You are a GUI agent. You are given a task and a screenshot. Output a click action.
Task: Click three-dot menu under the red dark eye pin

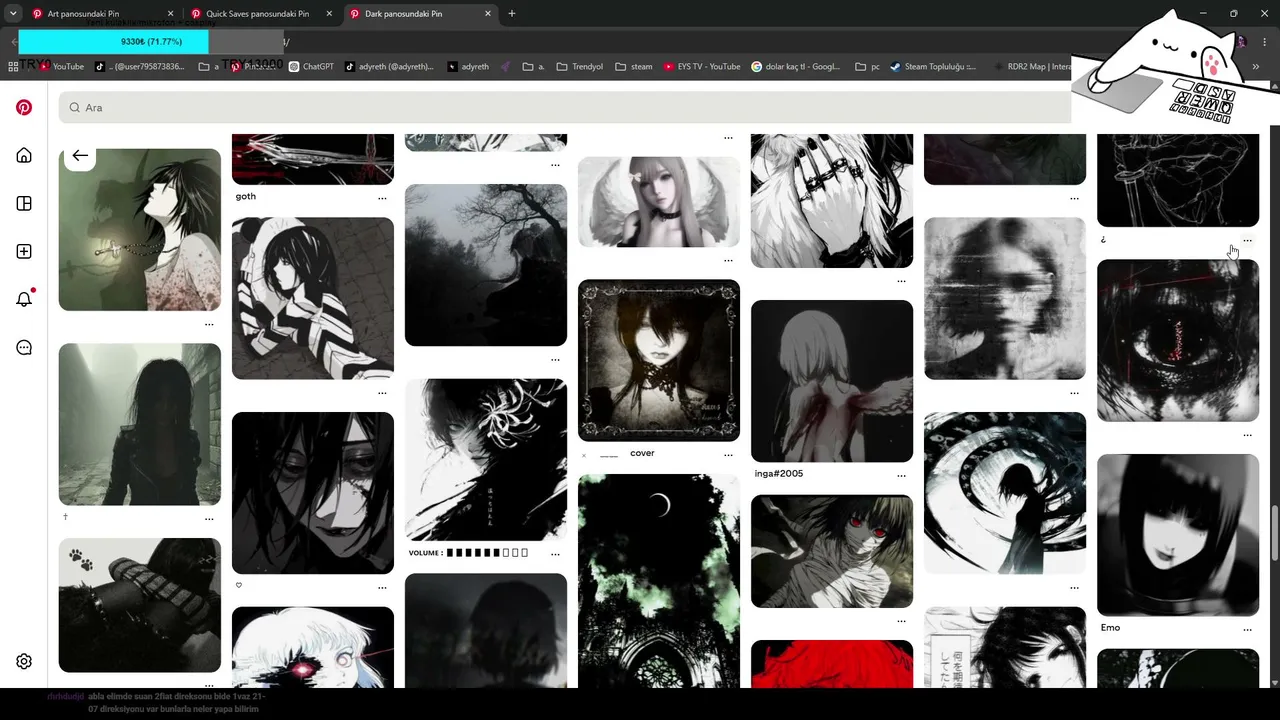click(1247, 435)
